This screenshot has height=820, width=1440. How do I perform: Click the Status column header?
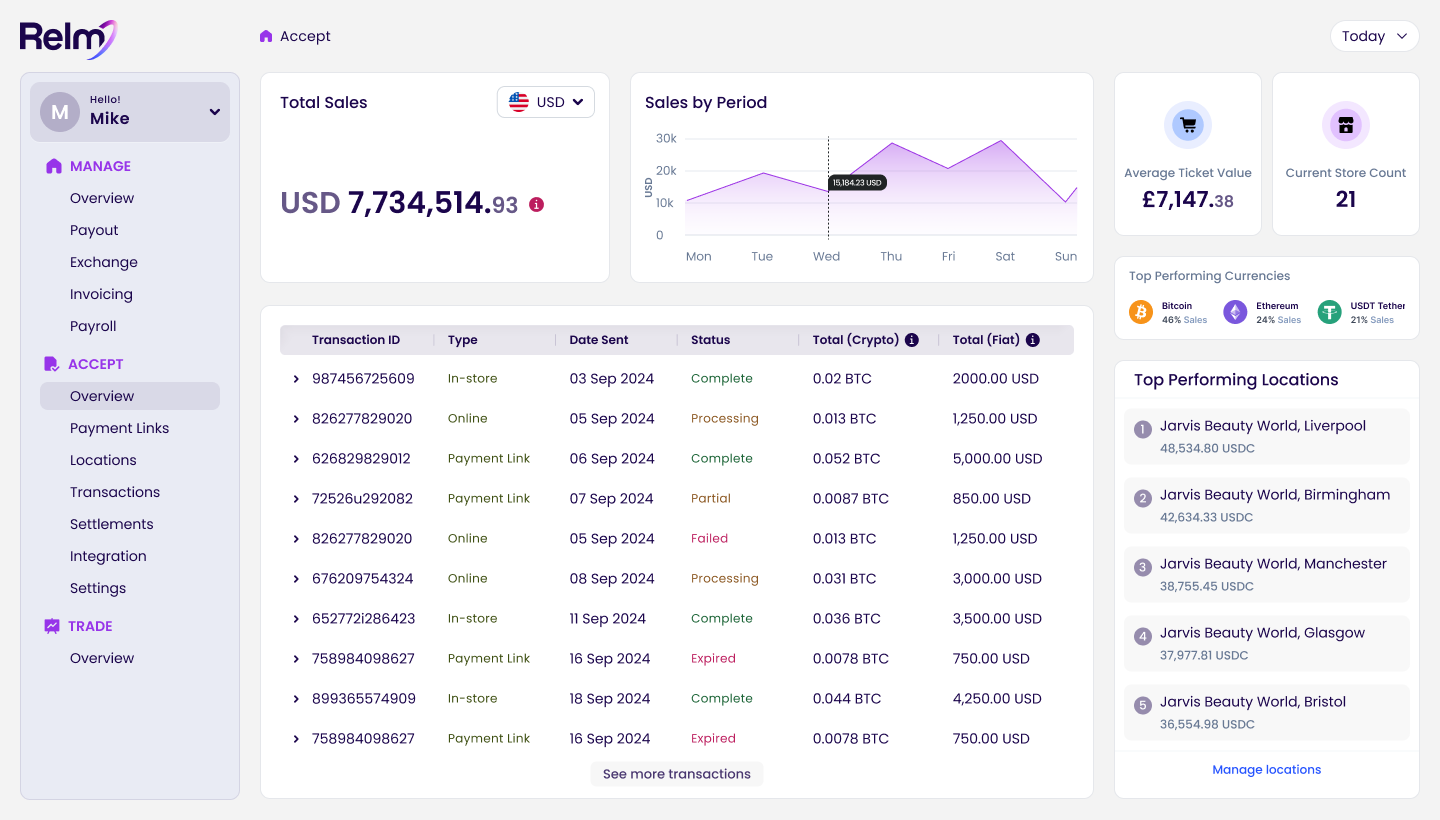pyautogui.click(x=711, y=340)
